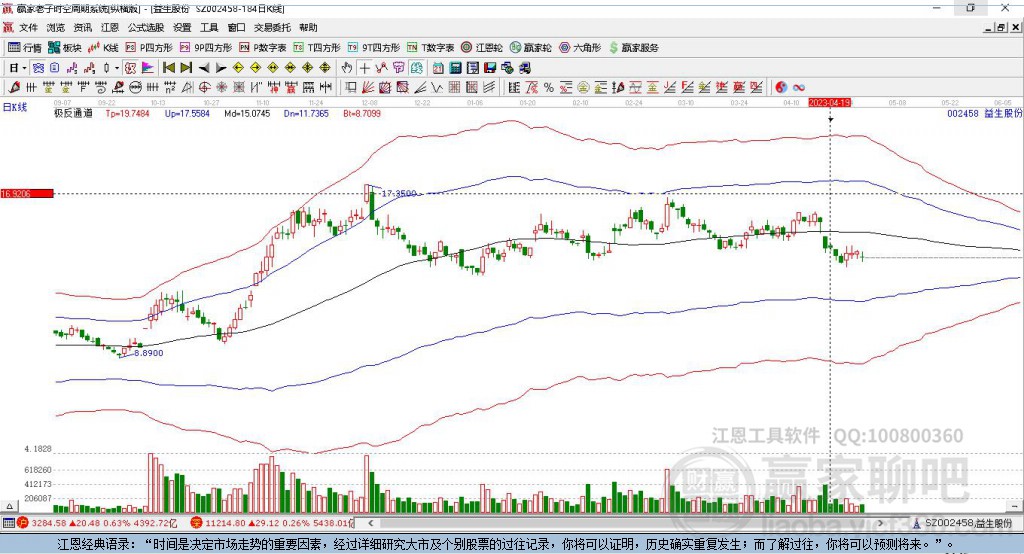Click the last yellow diamond arrow icon
The width and height of the screenshot is (1024, 554).
point(325,68)
